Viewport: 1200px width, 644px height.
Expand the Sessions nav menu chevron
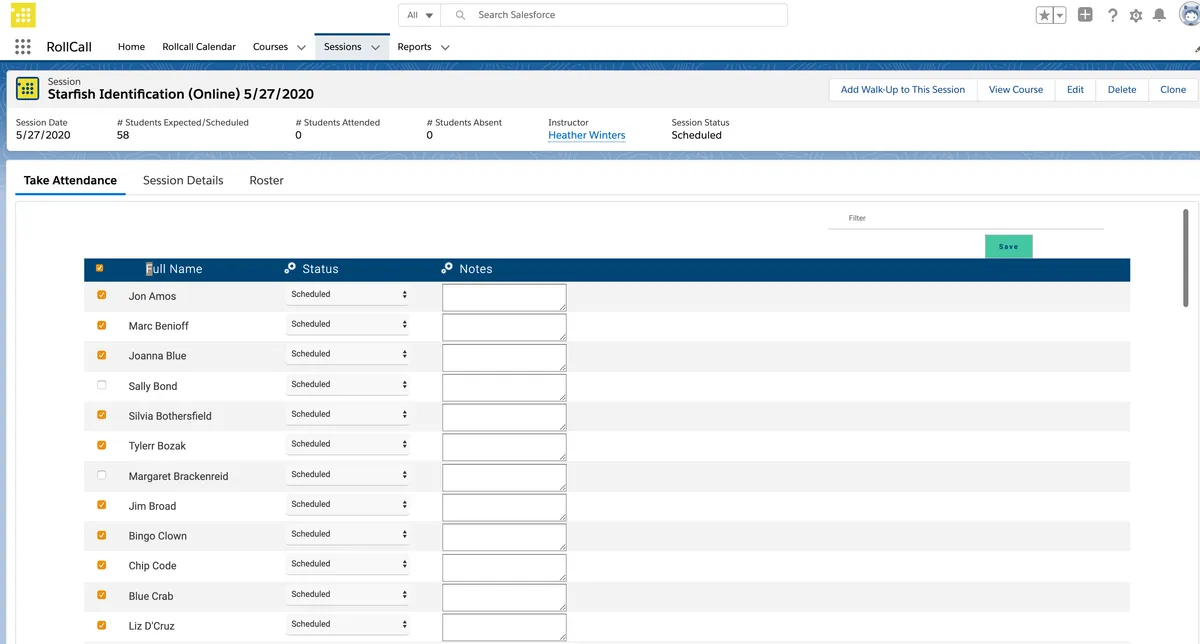376,47
